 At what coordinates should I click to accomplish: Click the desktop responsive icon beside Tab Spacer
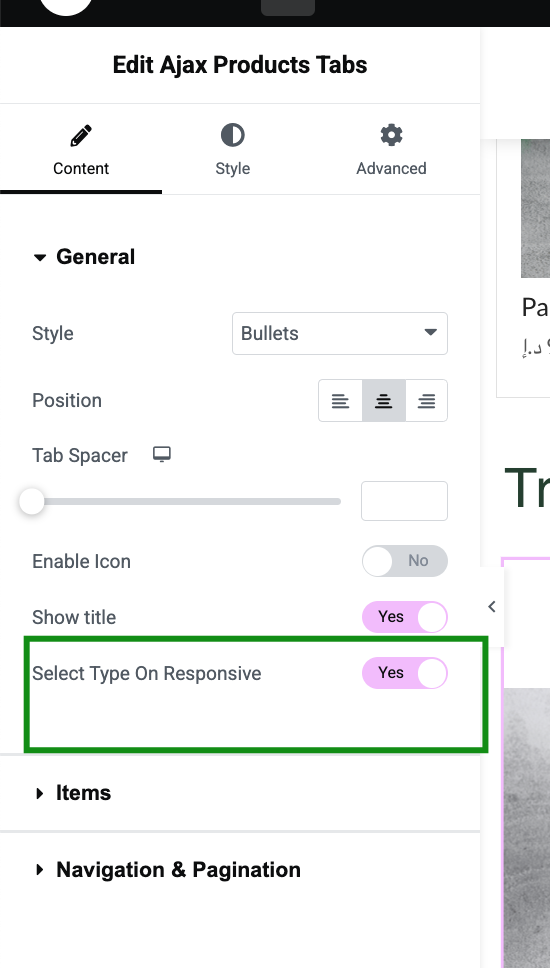coord(162,454)
